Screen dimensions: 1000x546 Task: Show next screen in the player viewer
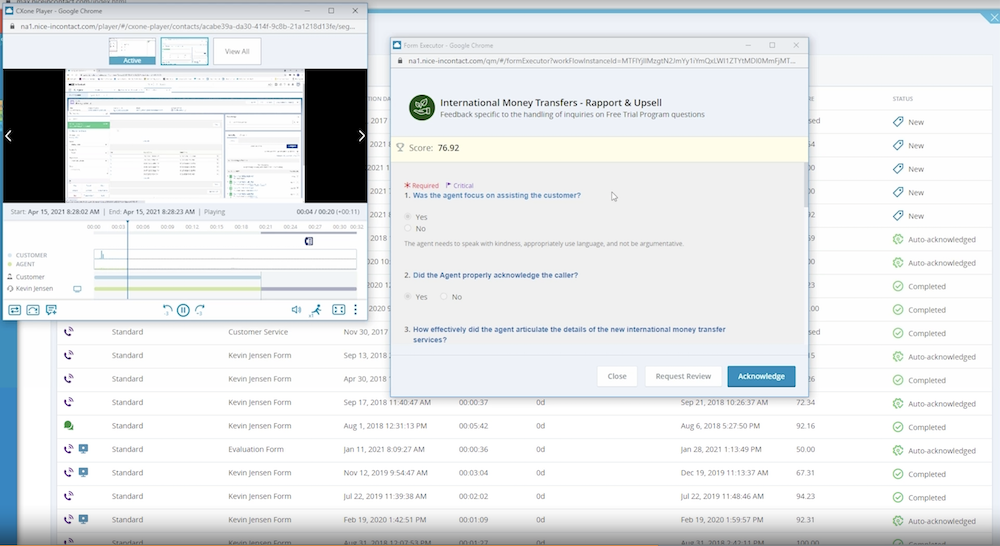(x=362, y=136)
